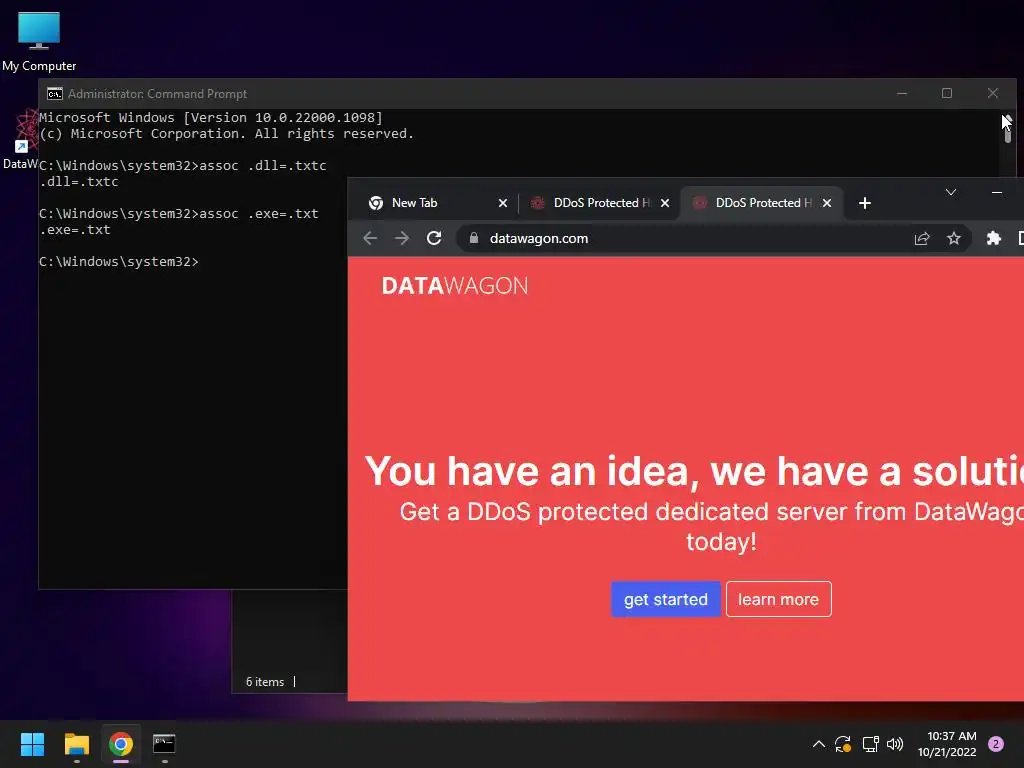Image resolution: width=1024 pixels, height=768 pixels.
Task: Open the Chrome tab search dropdown
Action: click(951, 192)
